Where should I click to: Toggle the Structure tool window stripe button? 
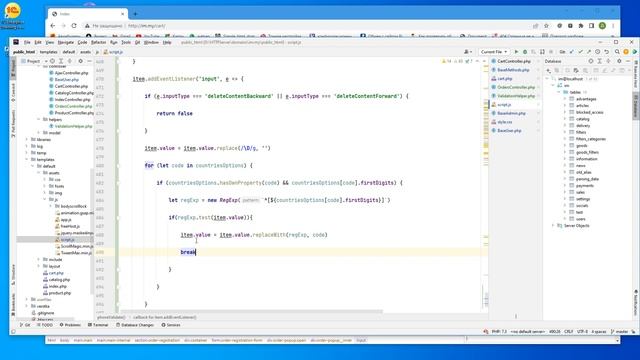tap(13, 275)
